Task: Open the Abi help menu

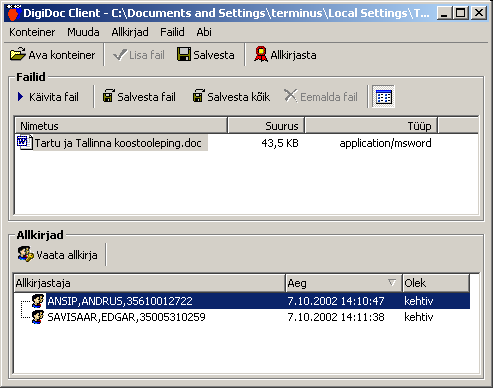Action: [204, 32]
